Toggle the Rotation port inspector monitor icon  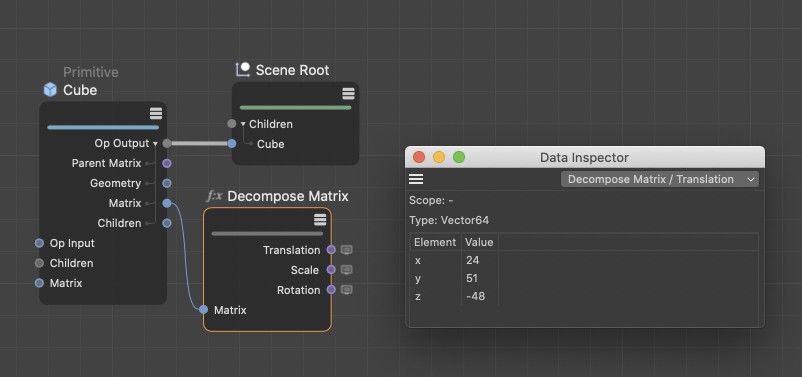(347, 290)
